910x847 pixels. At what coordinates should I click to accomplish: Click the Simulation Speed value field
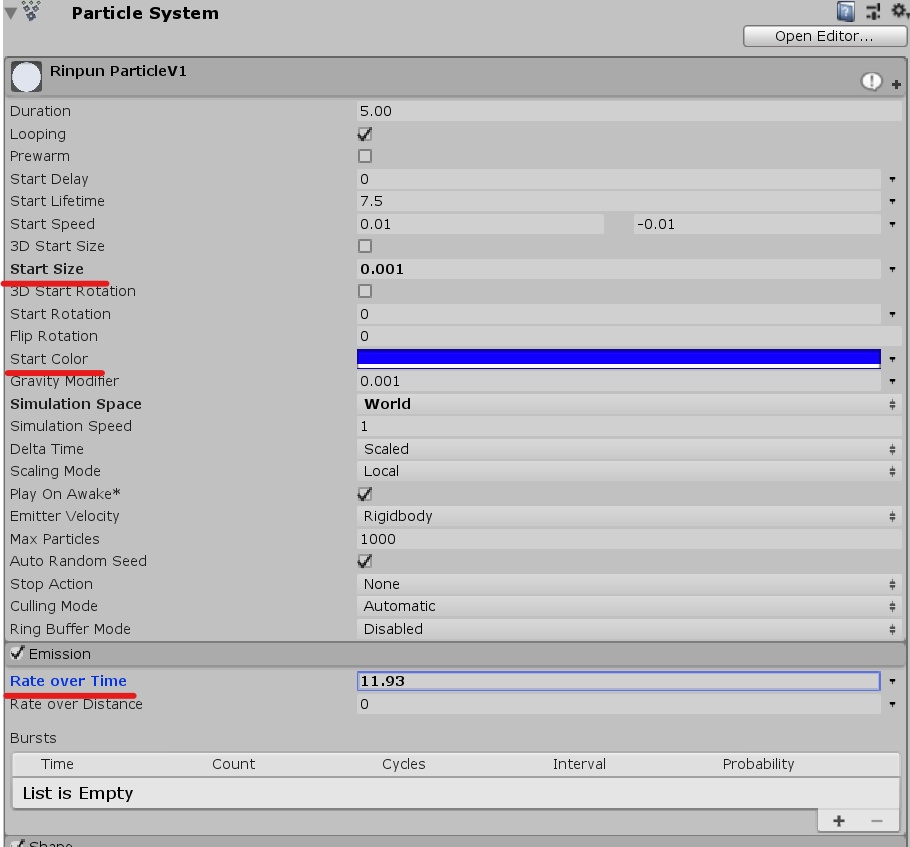tap(630, 426)
